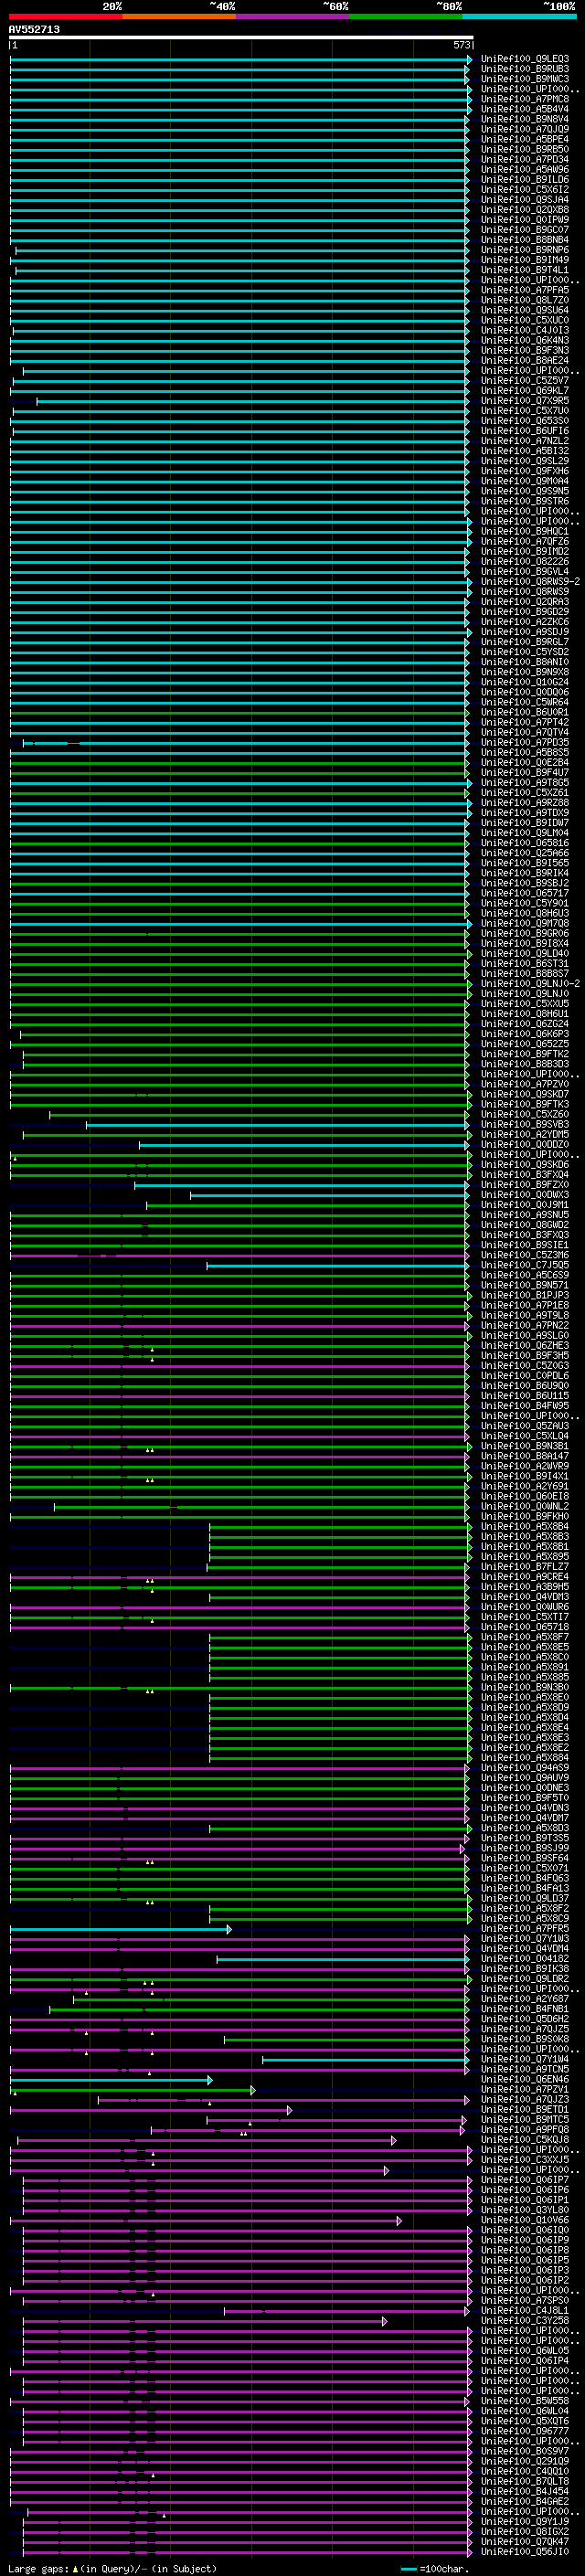Click hit label UniRef100_Q9SJA4

click(x=525, y=200)
